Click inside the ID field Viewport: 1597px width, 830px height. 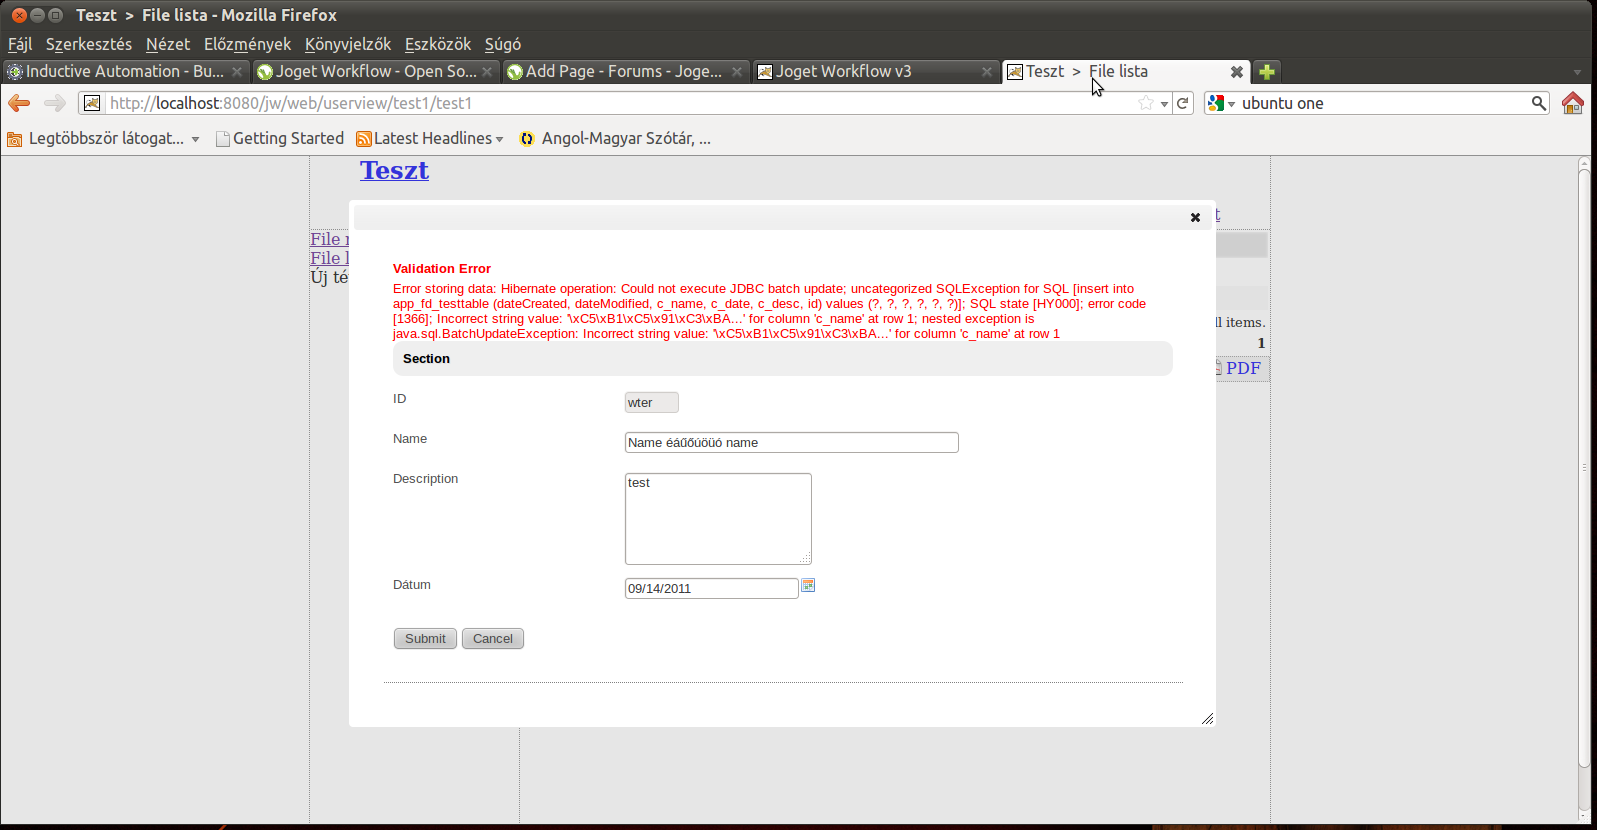(x=652, y=402)
